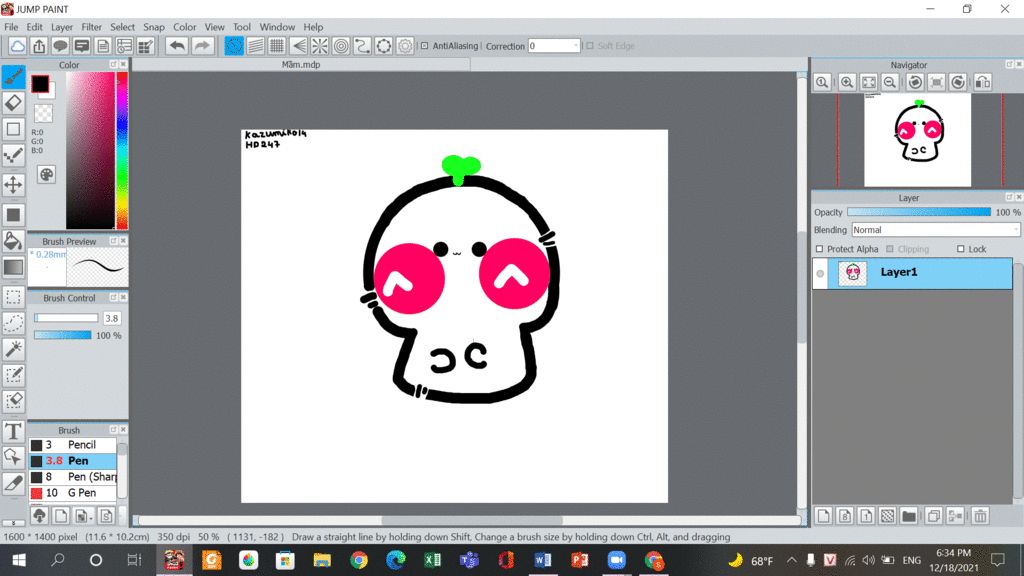Viewport: 1024px width, 576px height.
Task: Open the Window menu
Action: pyautogui.click(x=277, y=27)
